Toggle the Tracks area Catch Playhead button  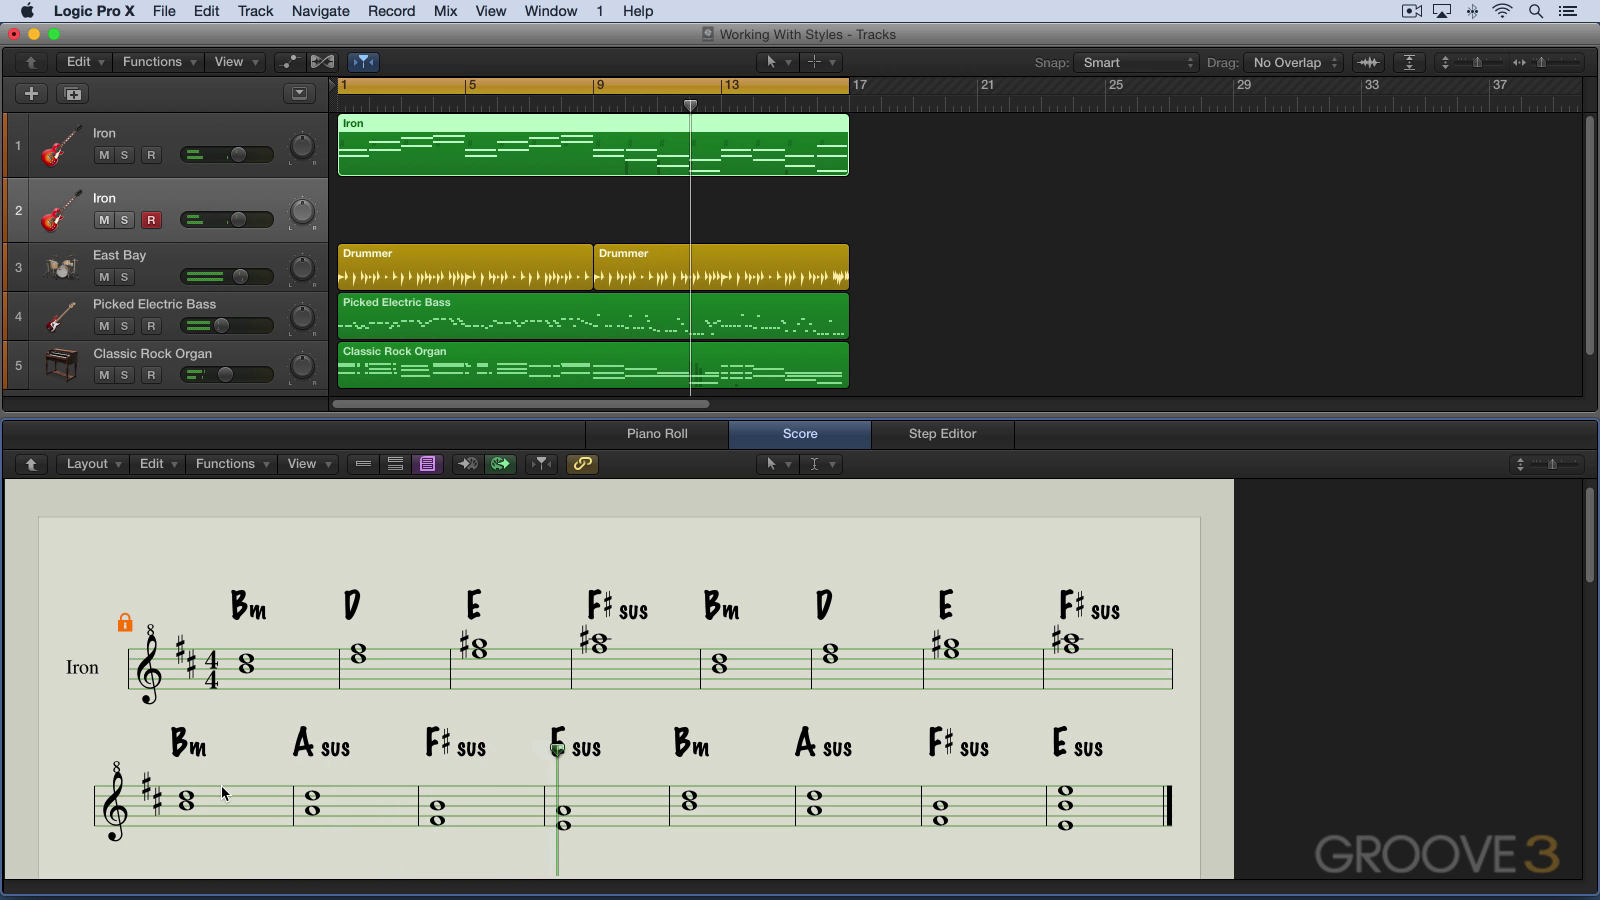(x=363, y=62)
